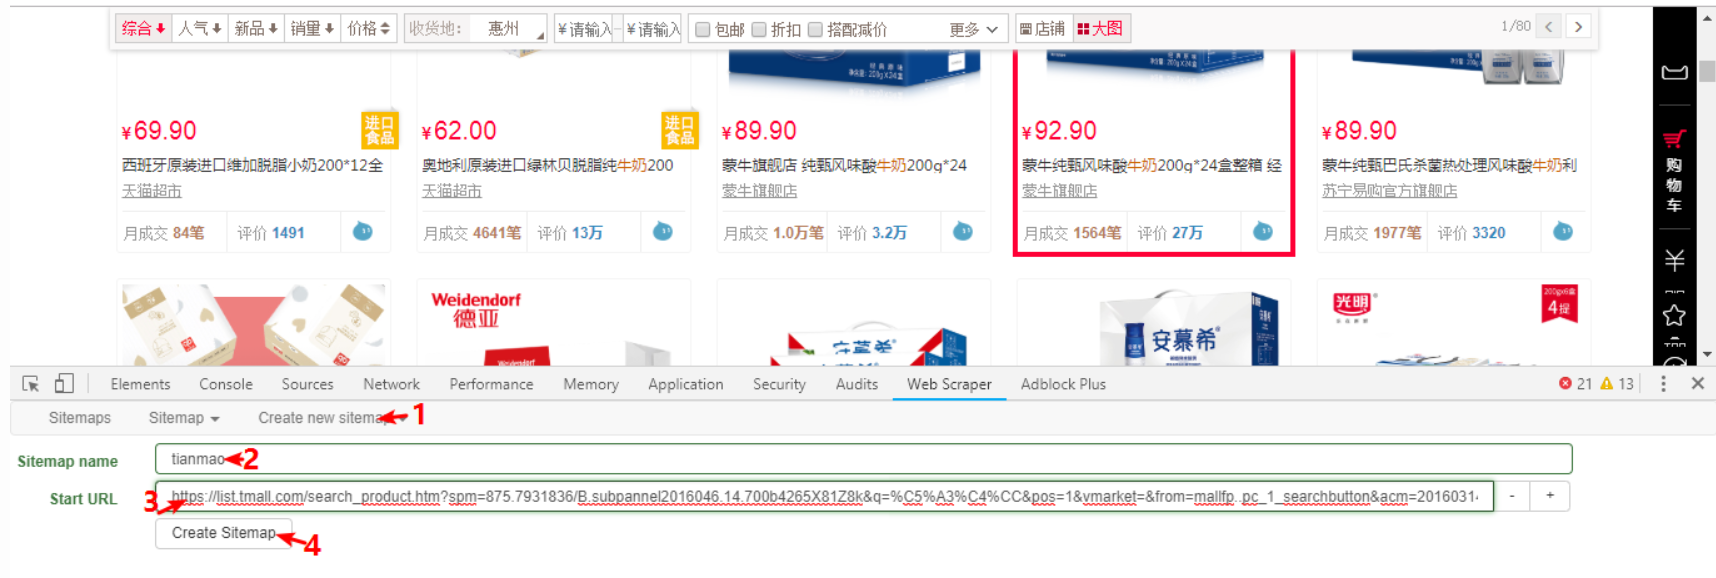1716x578 pixels.
Task: Click the star favorites sidebar icon
Action: coord(1674,316)
